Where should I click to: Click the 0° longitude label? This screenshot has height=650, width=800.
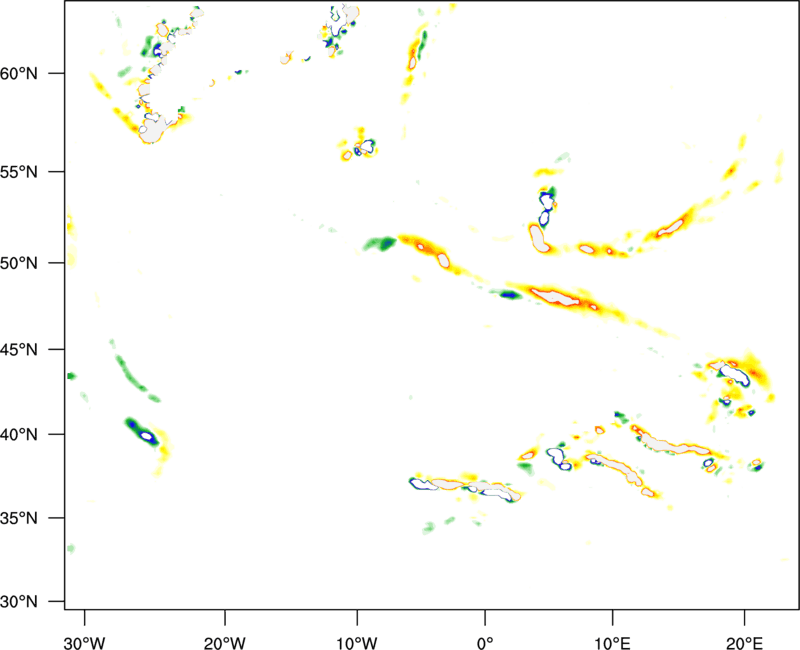click(x=485, y=643)
